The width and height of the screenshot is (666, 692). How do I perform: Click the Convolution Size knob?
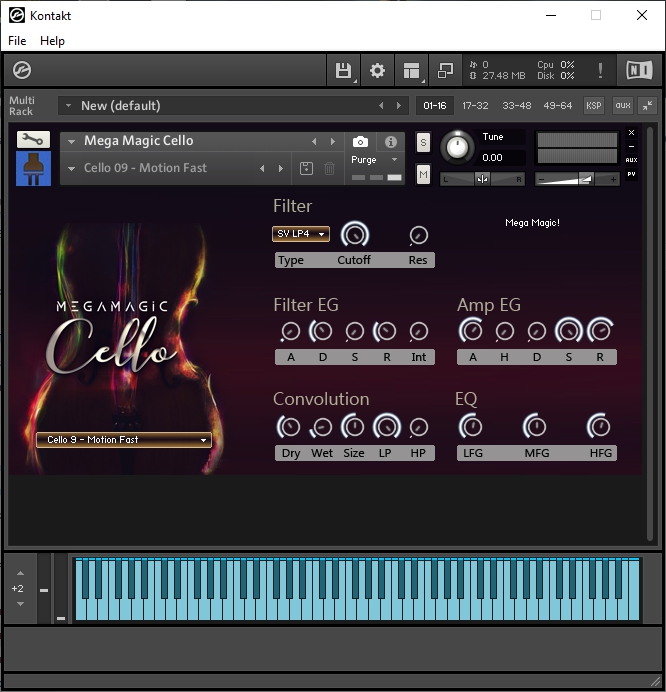[x=354, y=427]
